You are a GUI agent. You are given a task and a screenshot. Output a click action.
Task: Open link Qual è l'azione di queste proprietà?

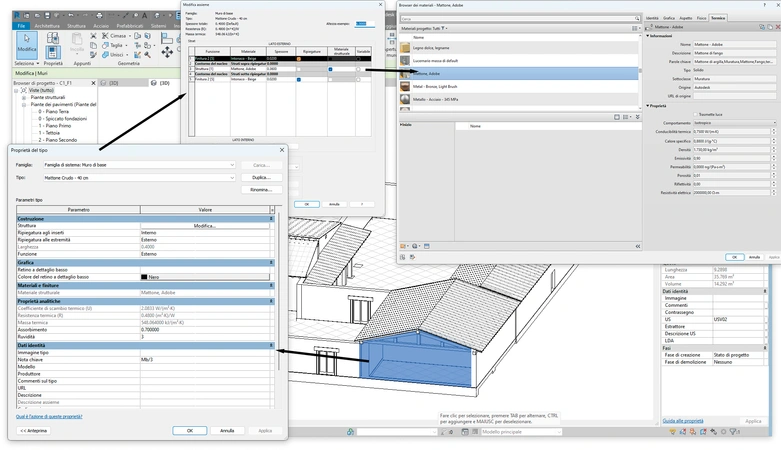coord(49,416)
